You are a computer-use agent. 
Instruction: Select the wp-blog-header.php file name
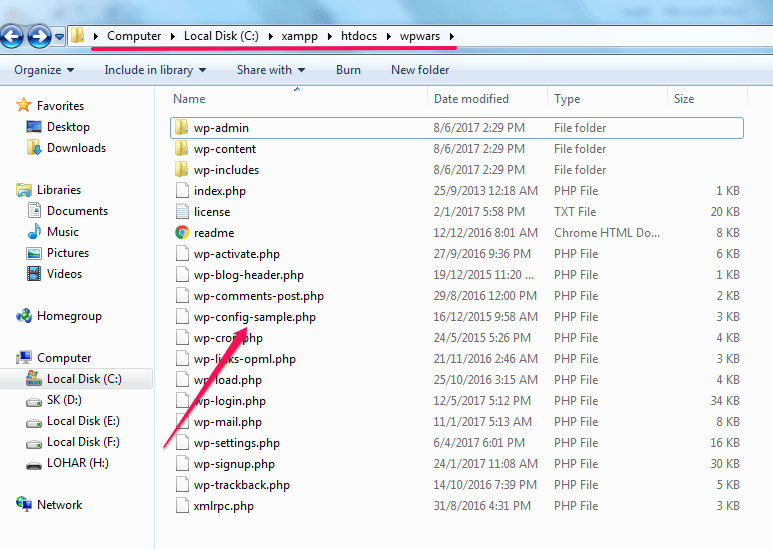point(248,275)
